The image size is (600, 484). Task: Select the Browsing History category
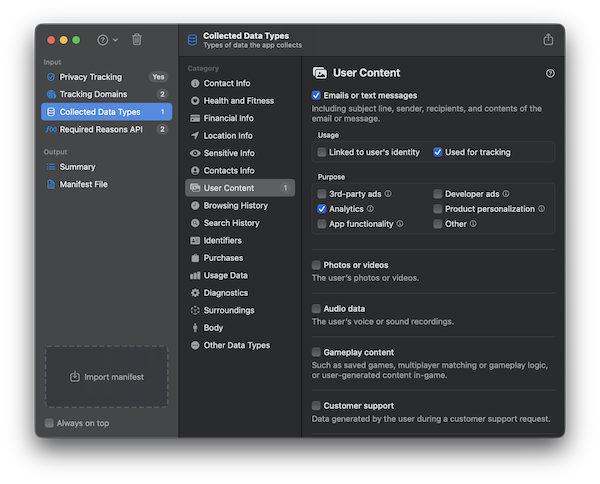coord(235,205)
